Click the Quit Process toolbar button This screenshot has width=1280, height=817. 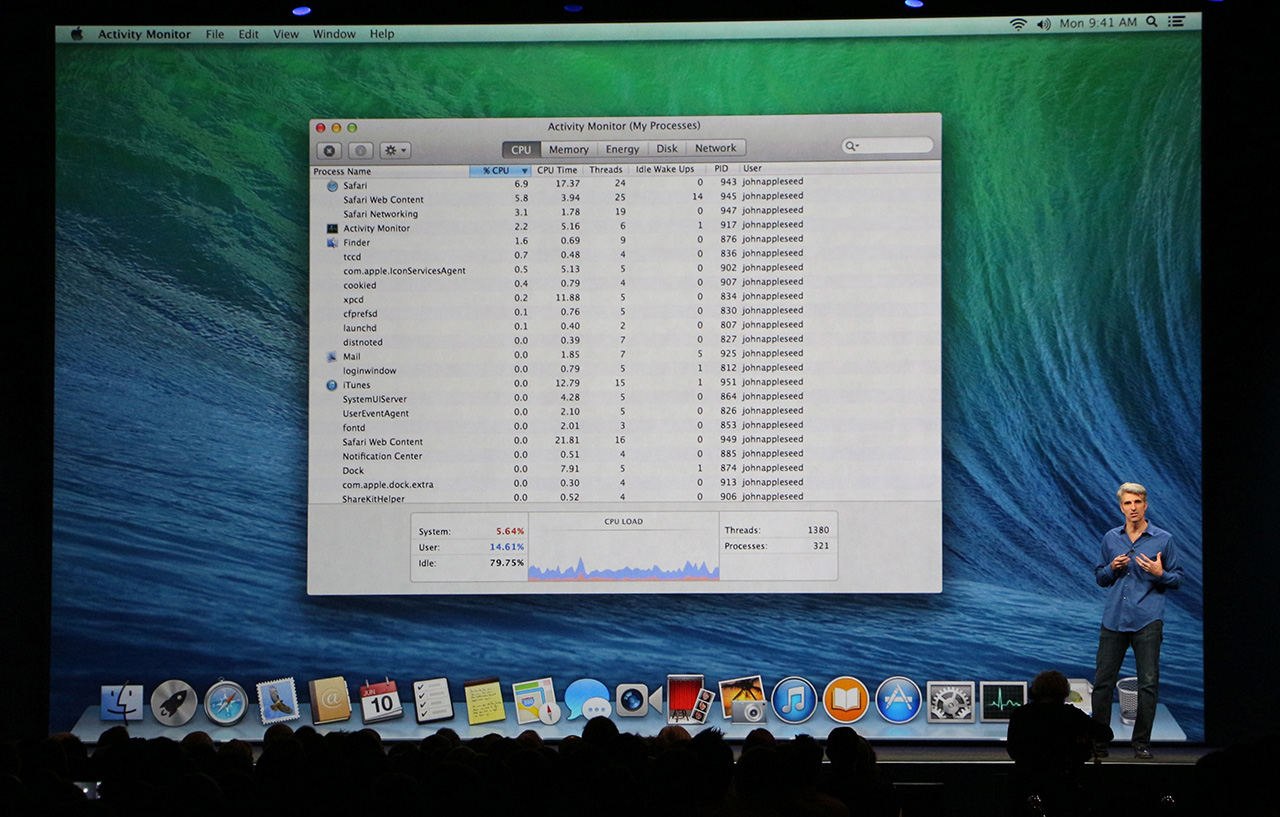(329, 150)
